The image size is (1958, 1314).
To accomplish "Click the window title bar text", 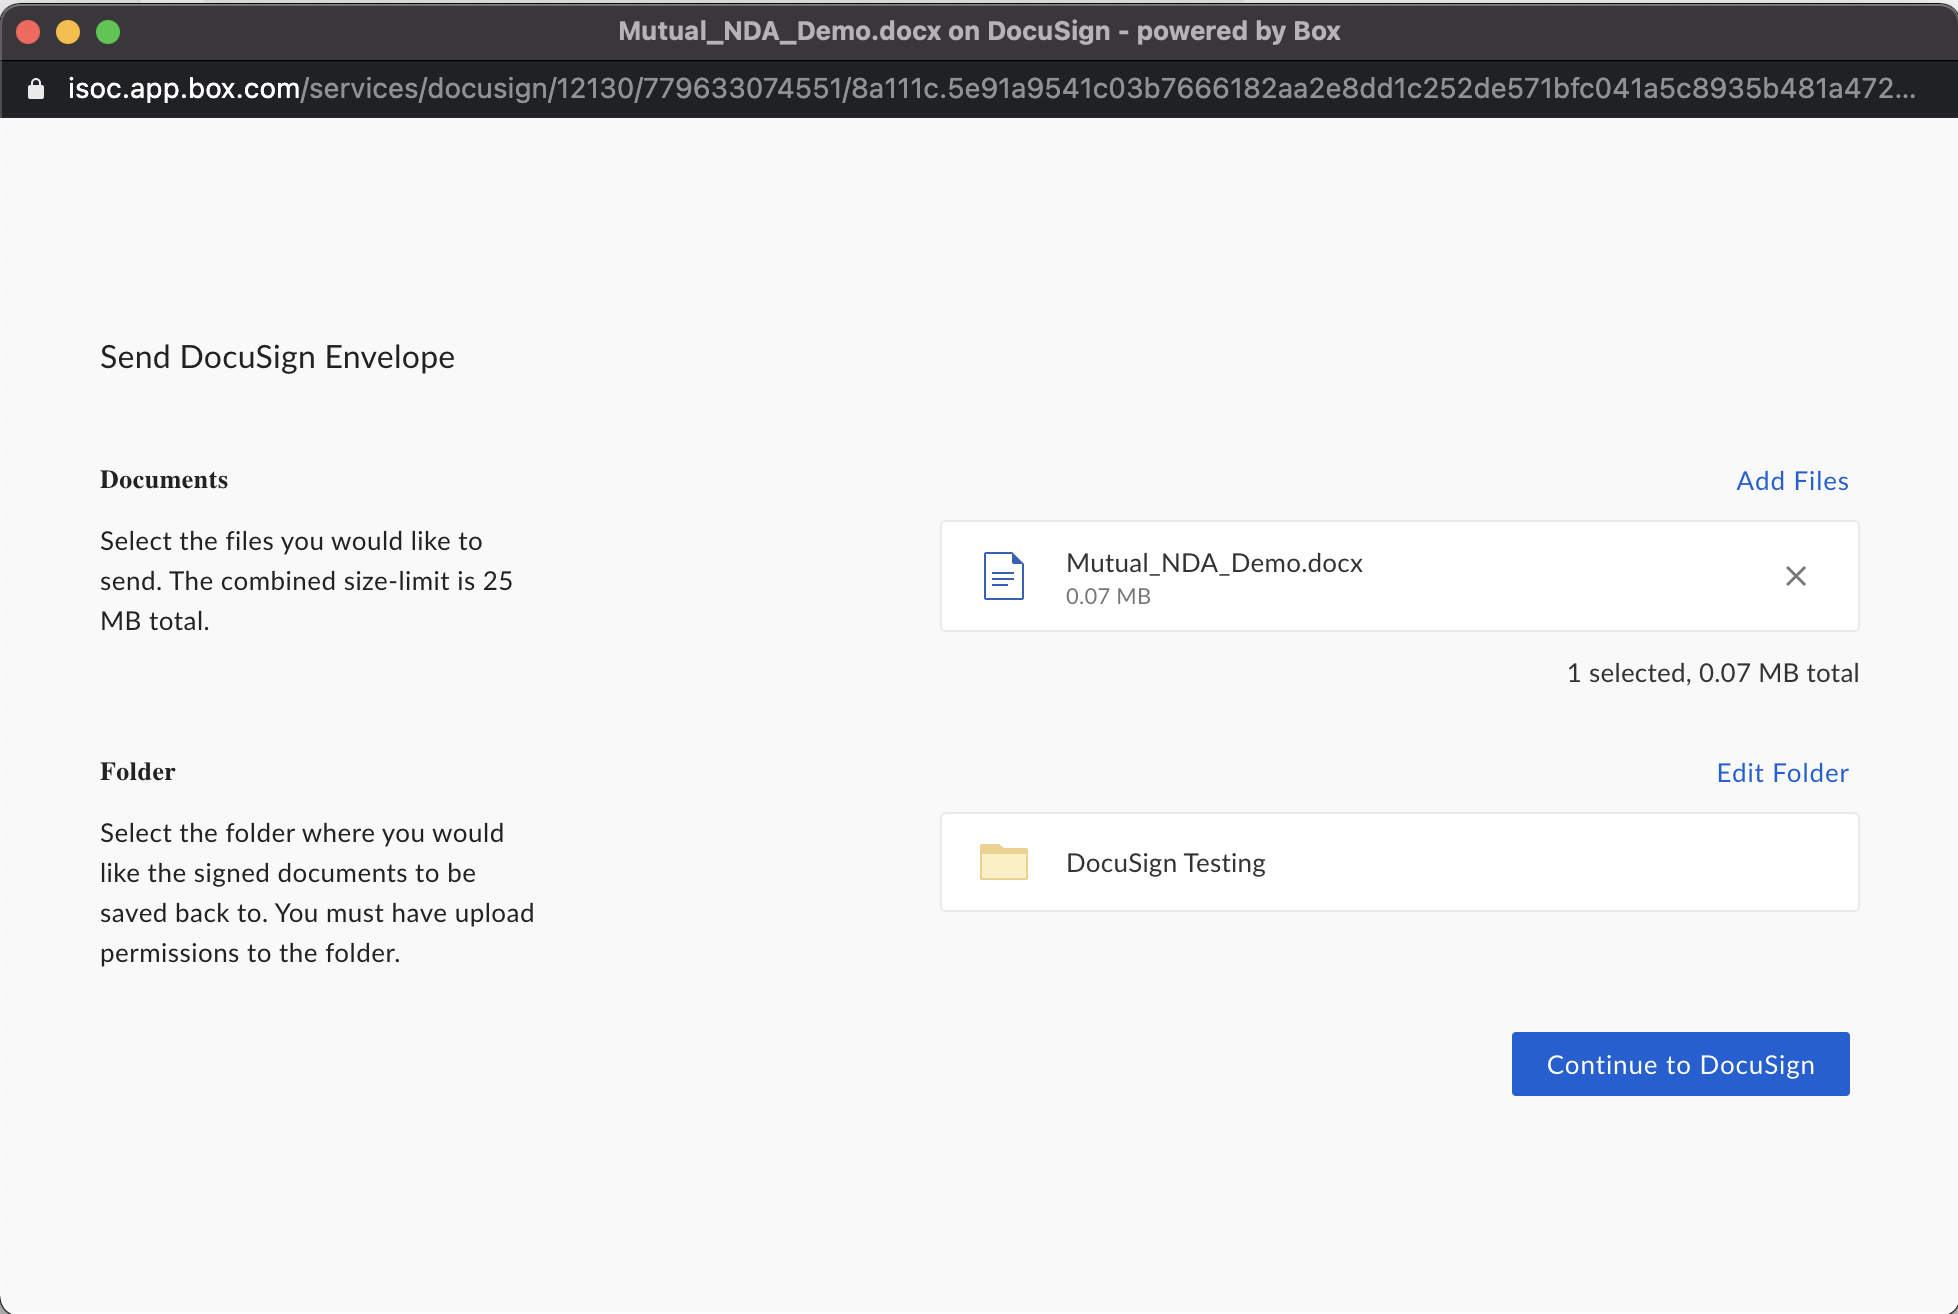I will [x=979, y=31].
